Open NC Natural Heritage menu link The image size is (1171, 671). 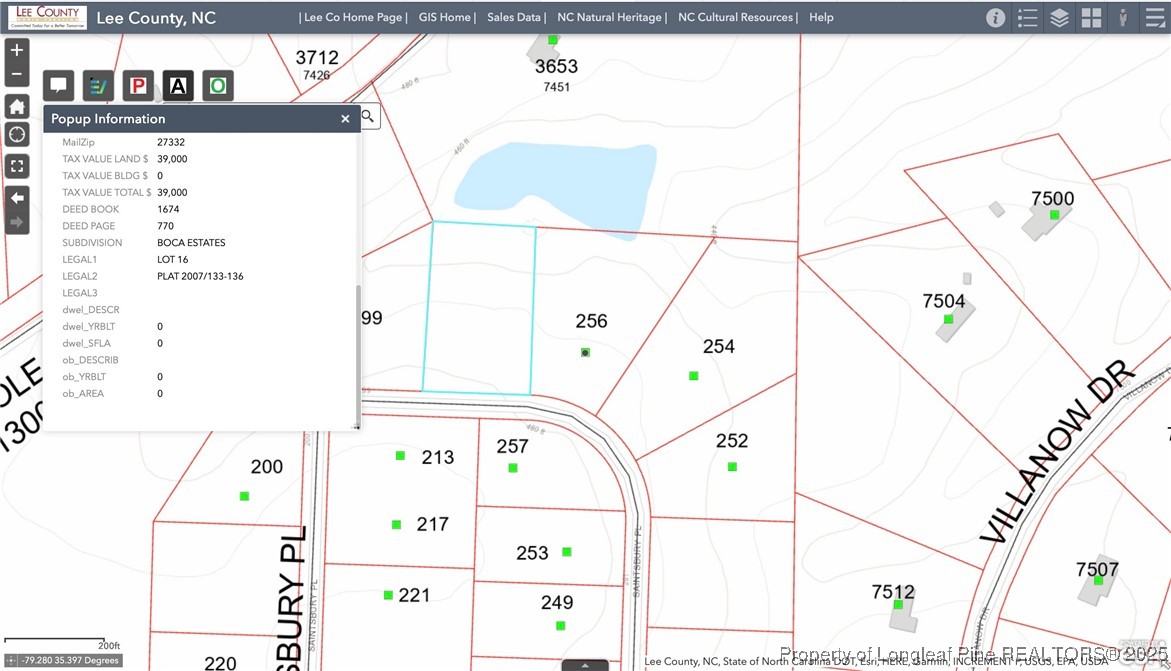pos(609,17)
